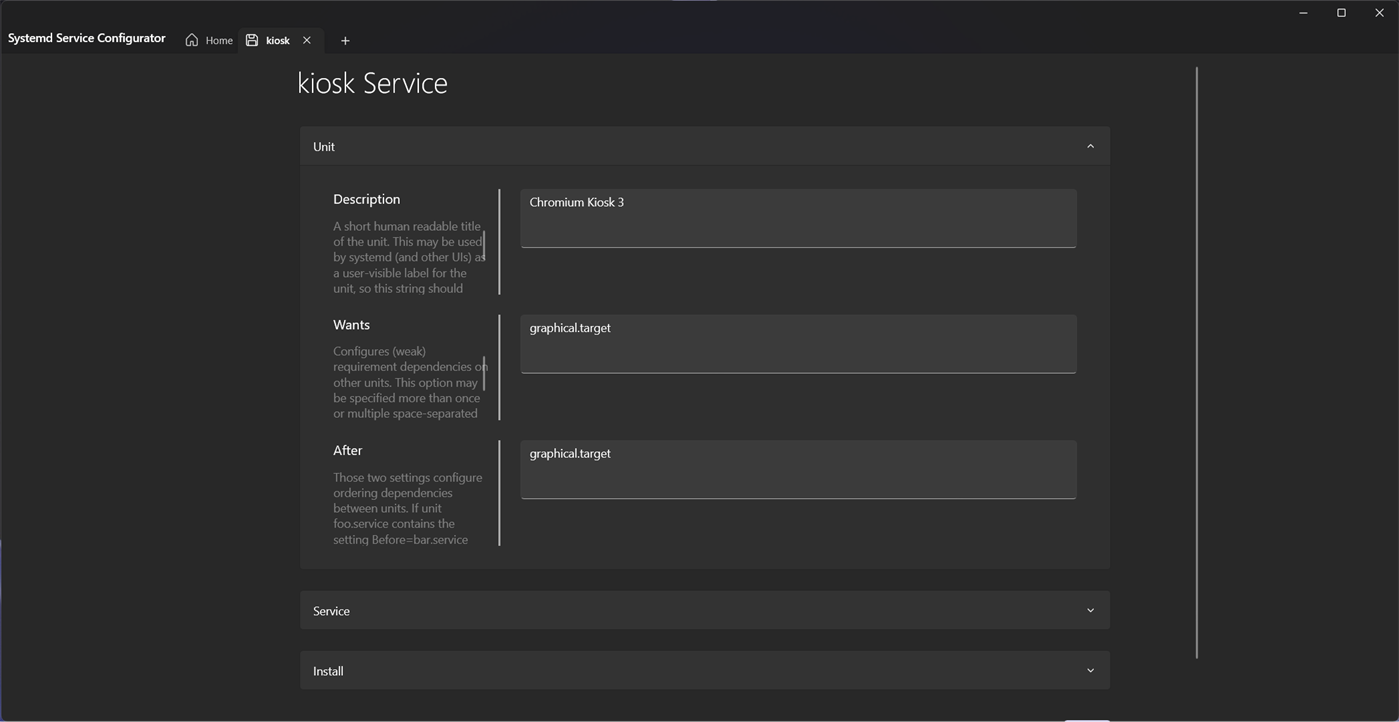The width and height of the screenshot is (1399, 722).
Task: Select the kiosk tab label
Action: pyautogui.click(x=278, y=41)
